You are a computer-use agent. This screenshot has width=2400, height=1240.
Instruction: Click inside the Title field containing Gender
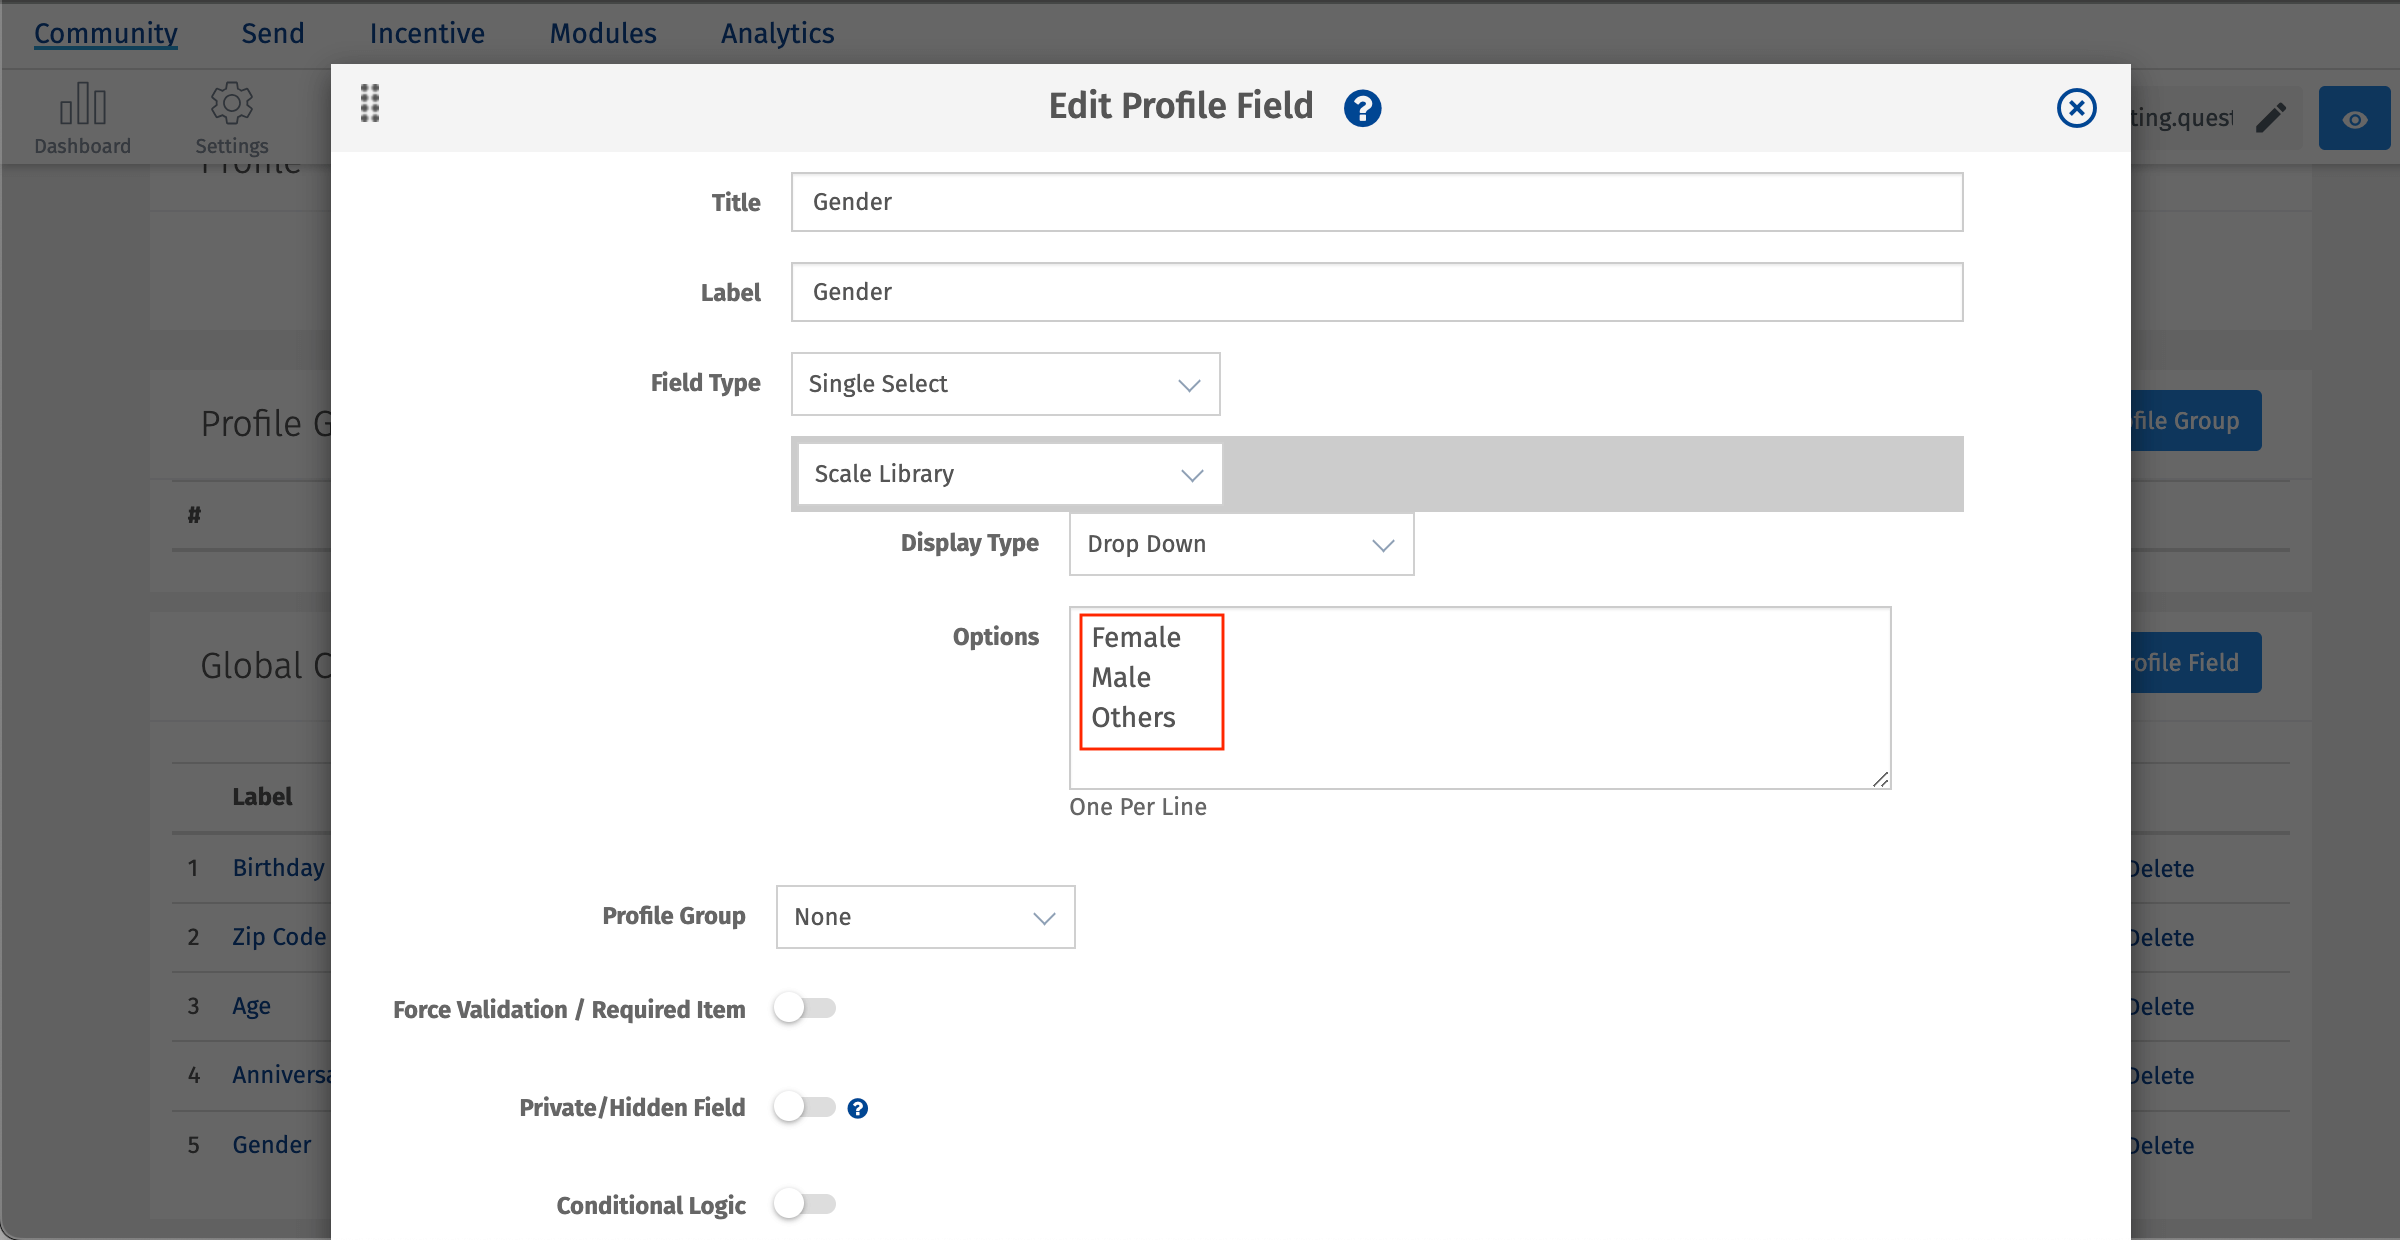coord(1376,202)
